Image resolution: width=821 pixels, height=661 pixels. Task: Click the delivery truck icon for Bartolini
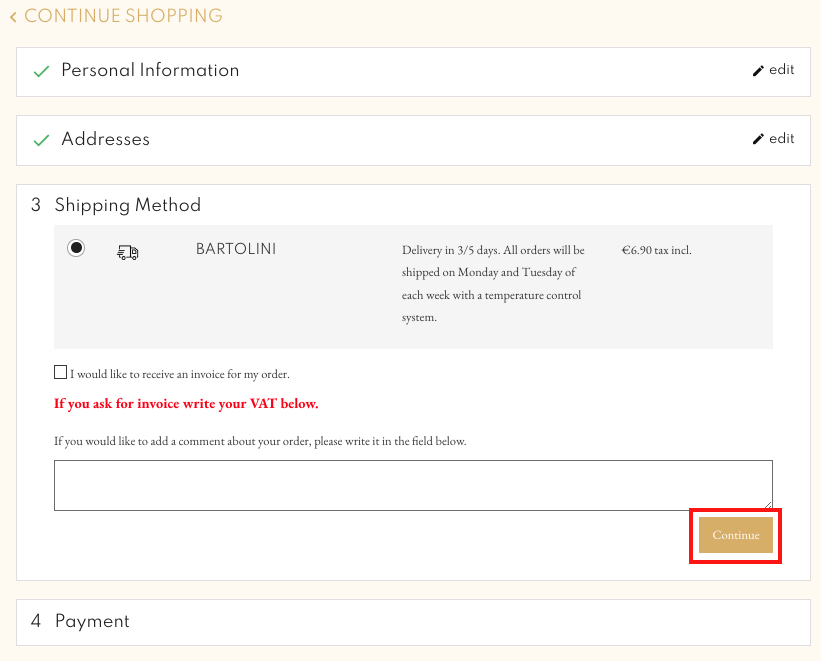pos(127,253)
